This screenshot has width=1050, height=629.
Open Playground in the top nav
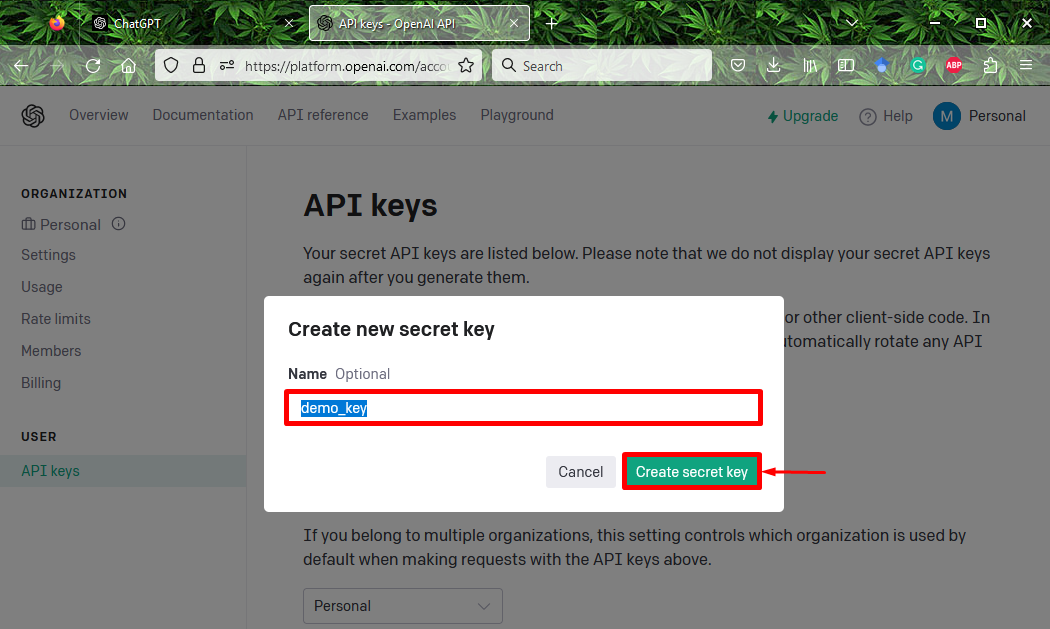click(x=517, y=115)
